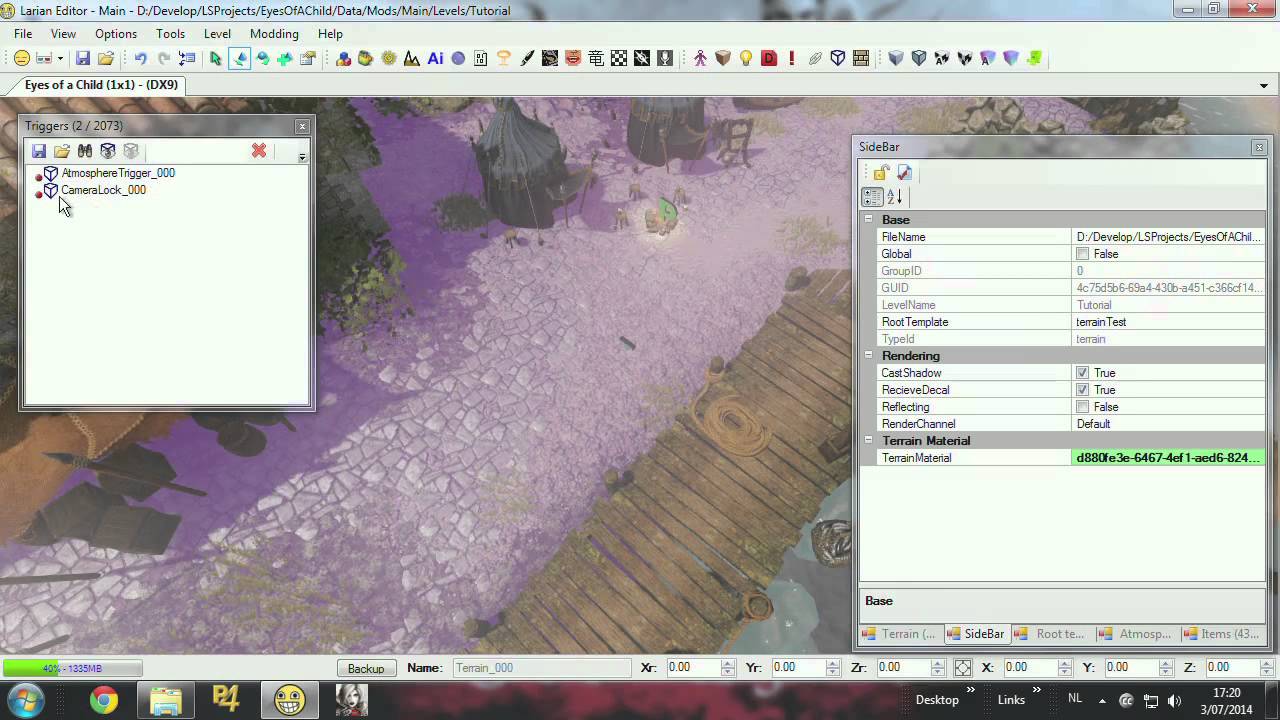
Task: Open the File menu
Action: pos(23,33)
